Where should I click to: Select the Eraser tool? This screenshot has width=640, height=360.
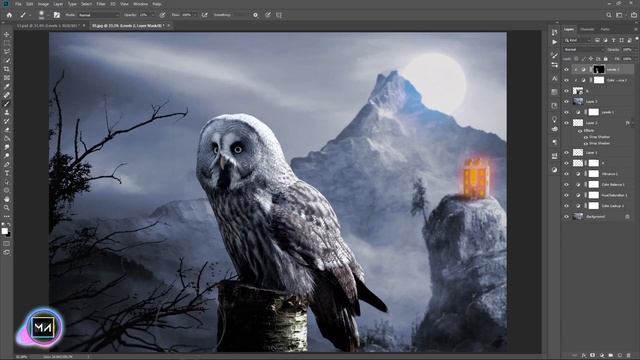[x=7, y=130]
